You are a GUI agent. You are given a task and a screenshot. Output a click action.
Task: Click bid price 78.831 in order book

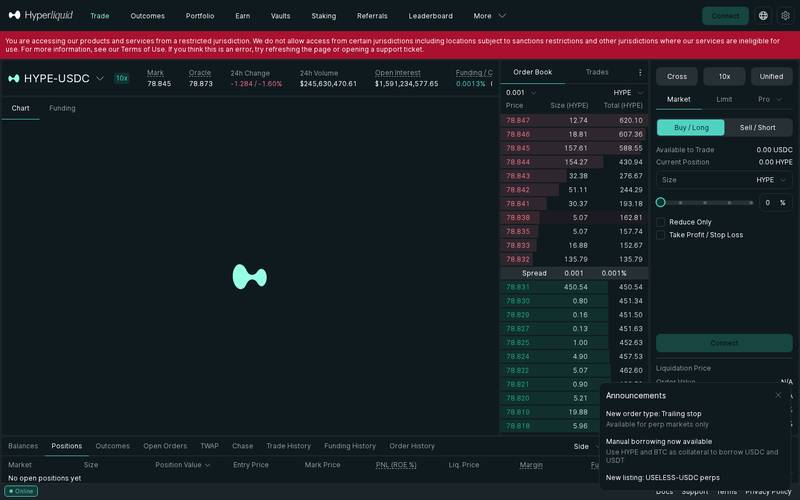pyautogui.click(x=518, y=287)
